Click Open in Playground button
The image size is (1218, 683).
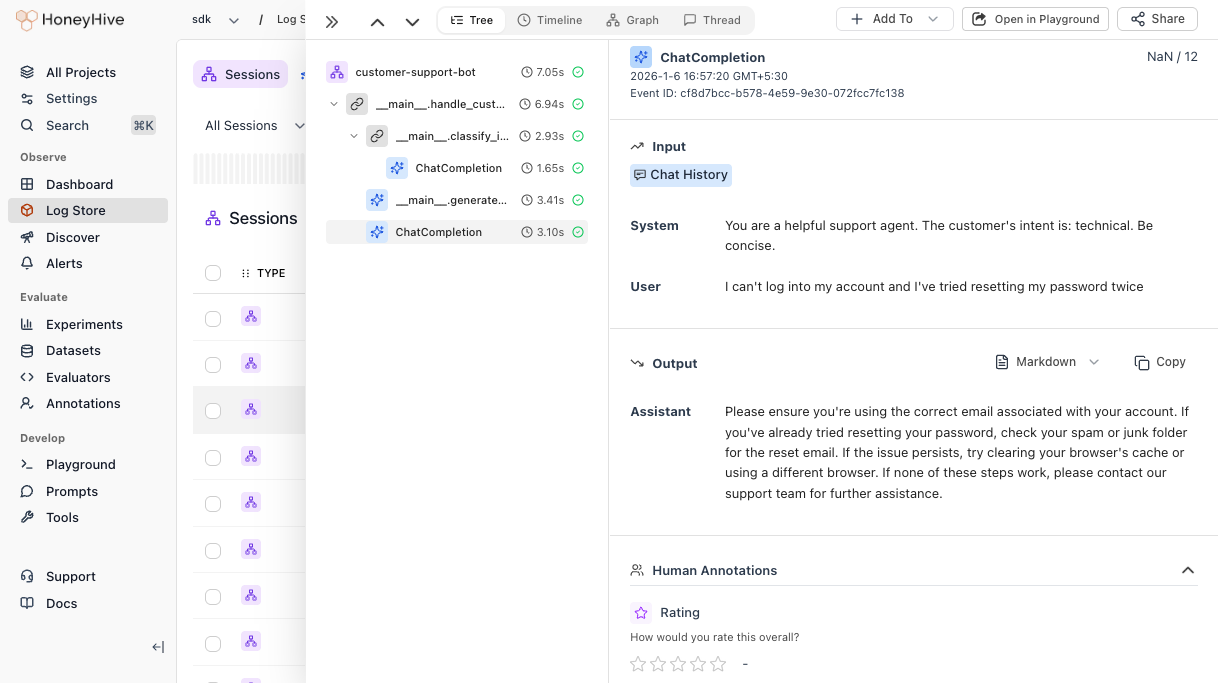tap(1035, 19)
